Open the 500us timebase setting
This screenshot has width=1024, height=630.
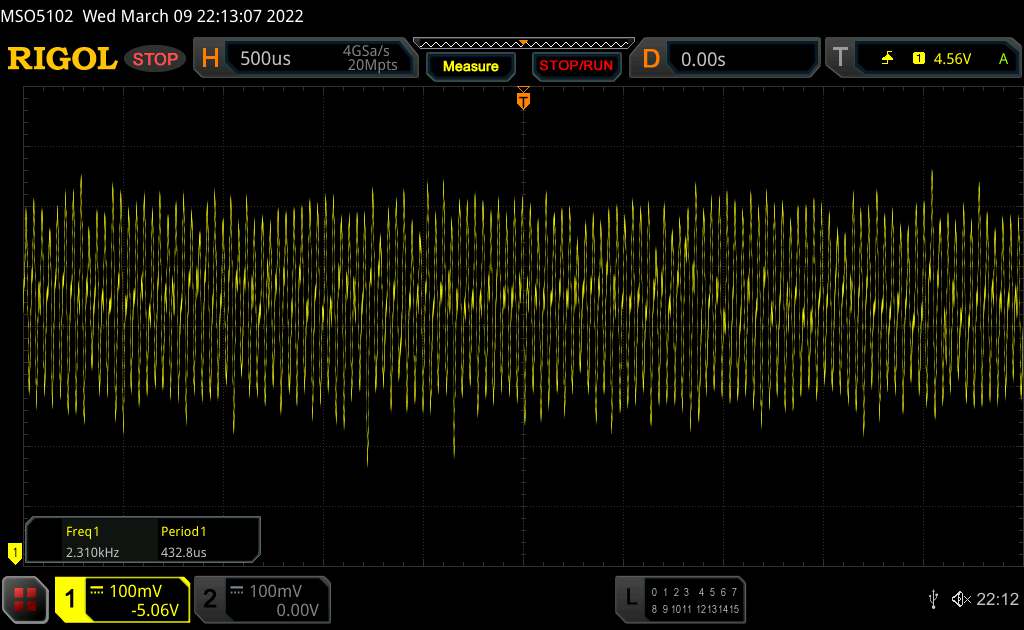coord(266,59)
